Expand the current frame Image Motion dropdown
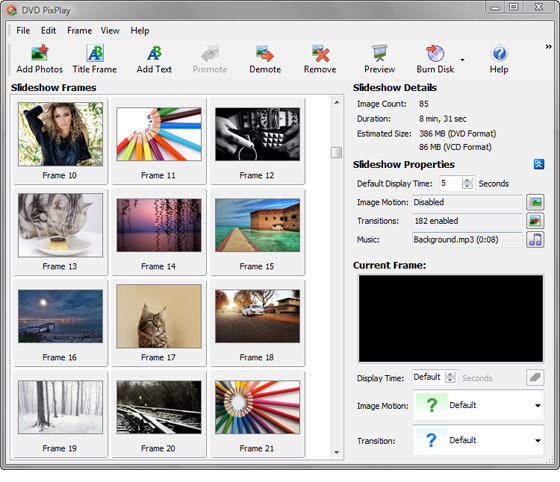560x482 pixels. tap(538, 406)
